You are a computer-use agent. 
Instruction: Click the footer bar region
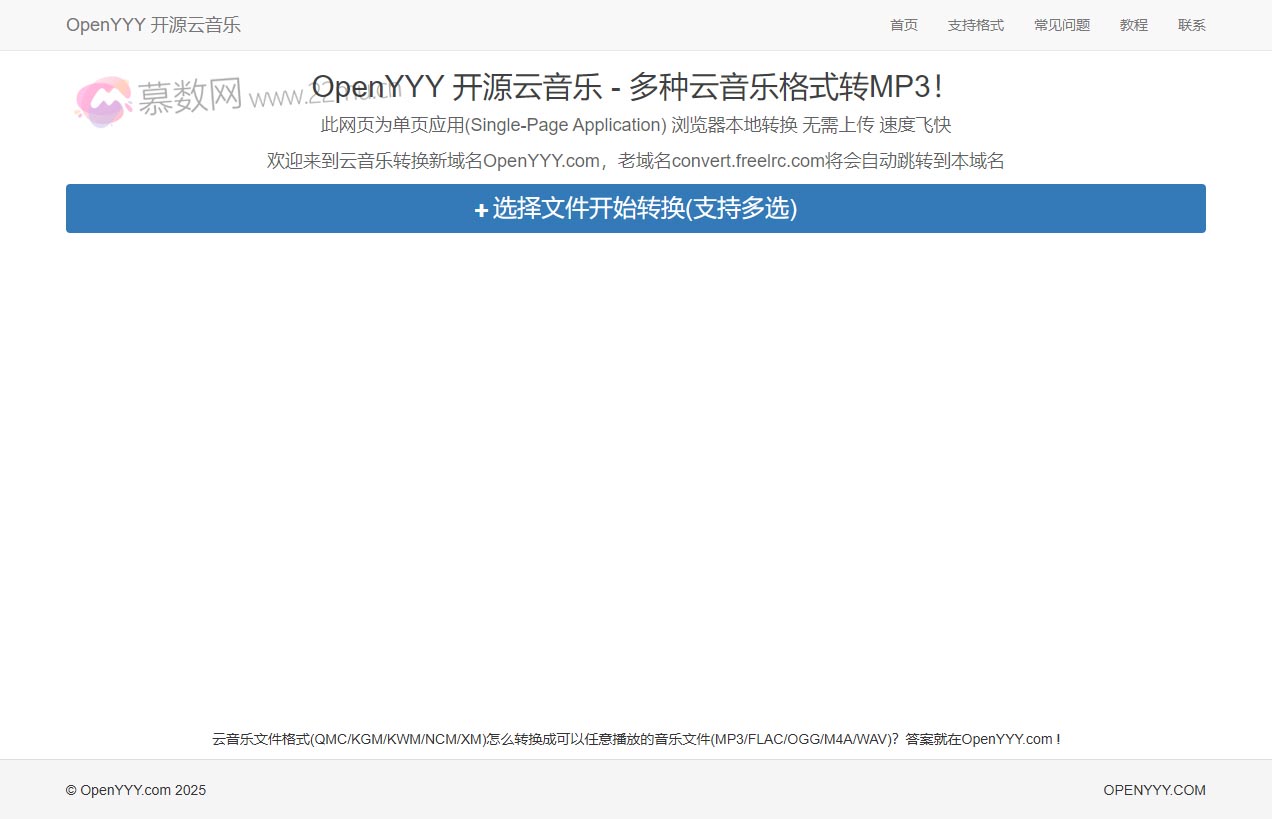pyautogui.click(x=636, y=790)
